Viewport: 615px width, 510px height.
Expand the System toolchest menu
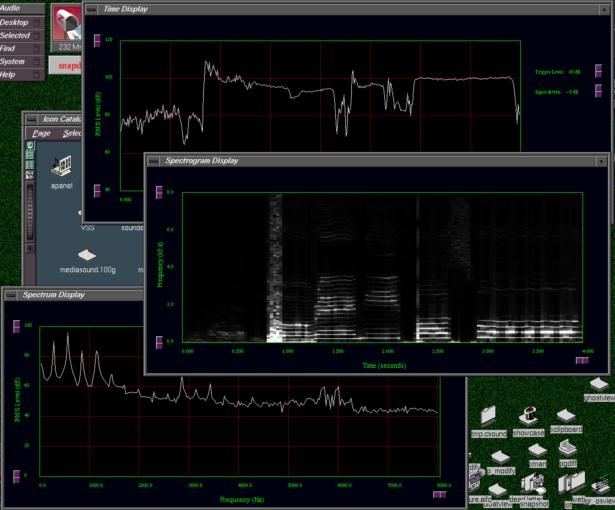click(20, 61)
